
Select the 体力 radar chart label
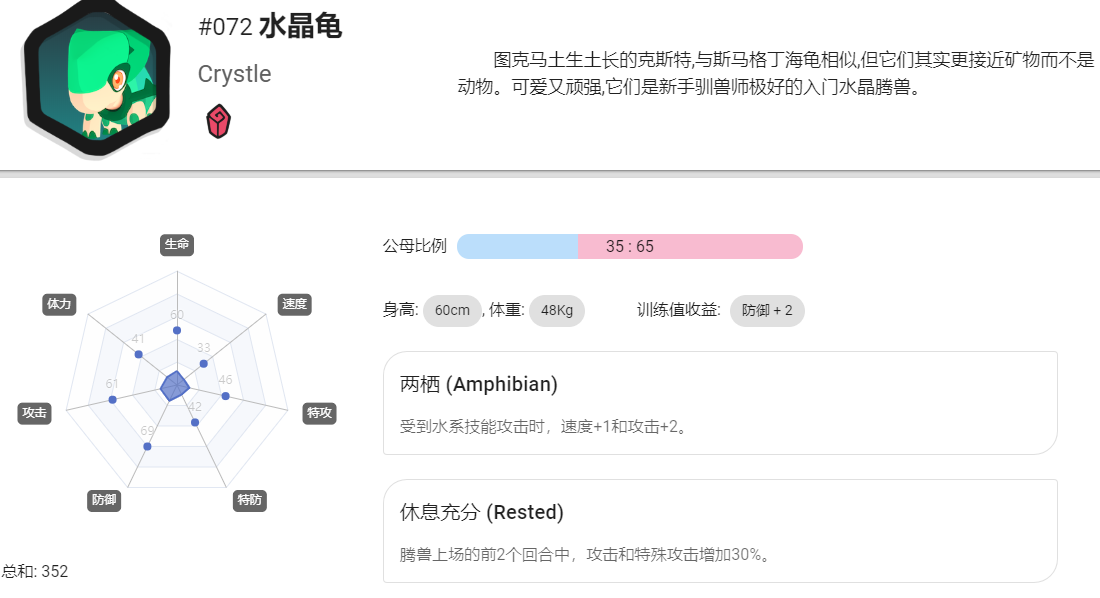coord(59,304)
